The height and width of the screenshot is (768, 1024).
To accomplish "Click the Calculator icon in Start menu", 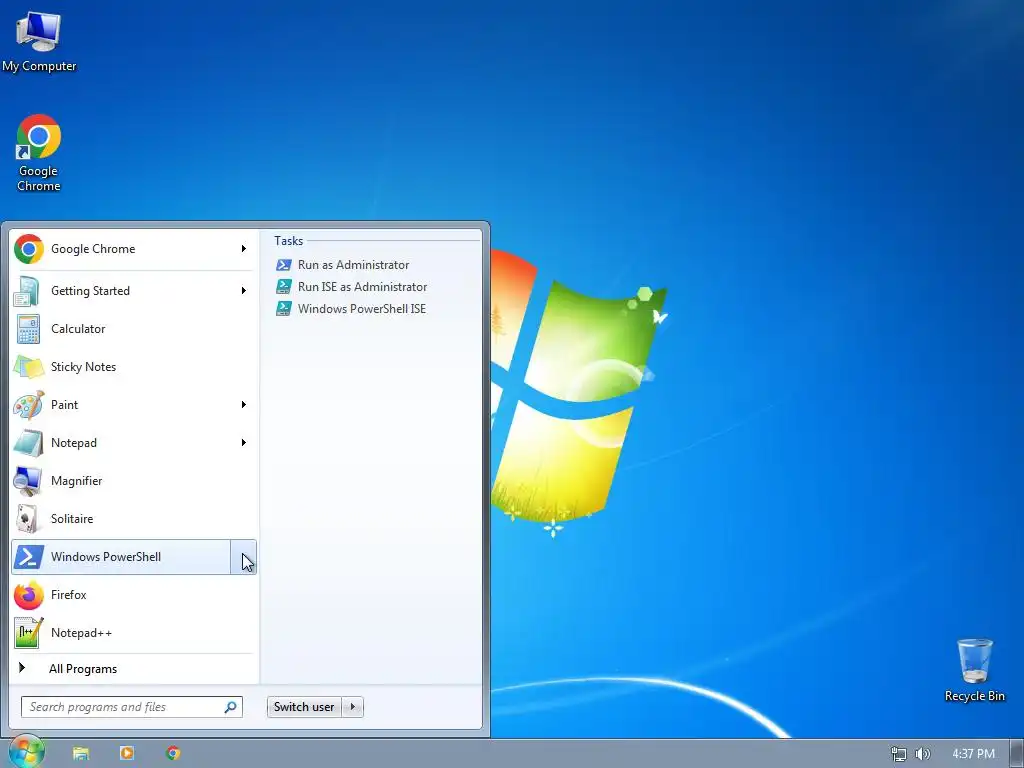I will pos(29,328).
